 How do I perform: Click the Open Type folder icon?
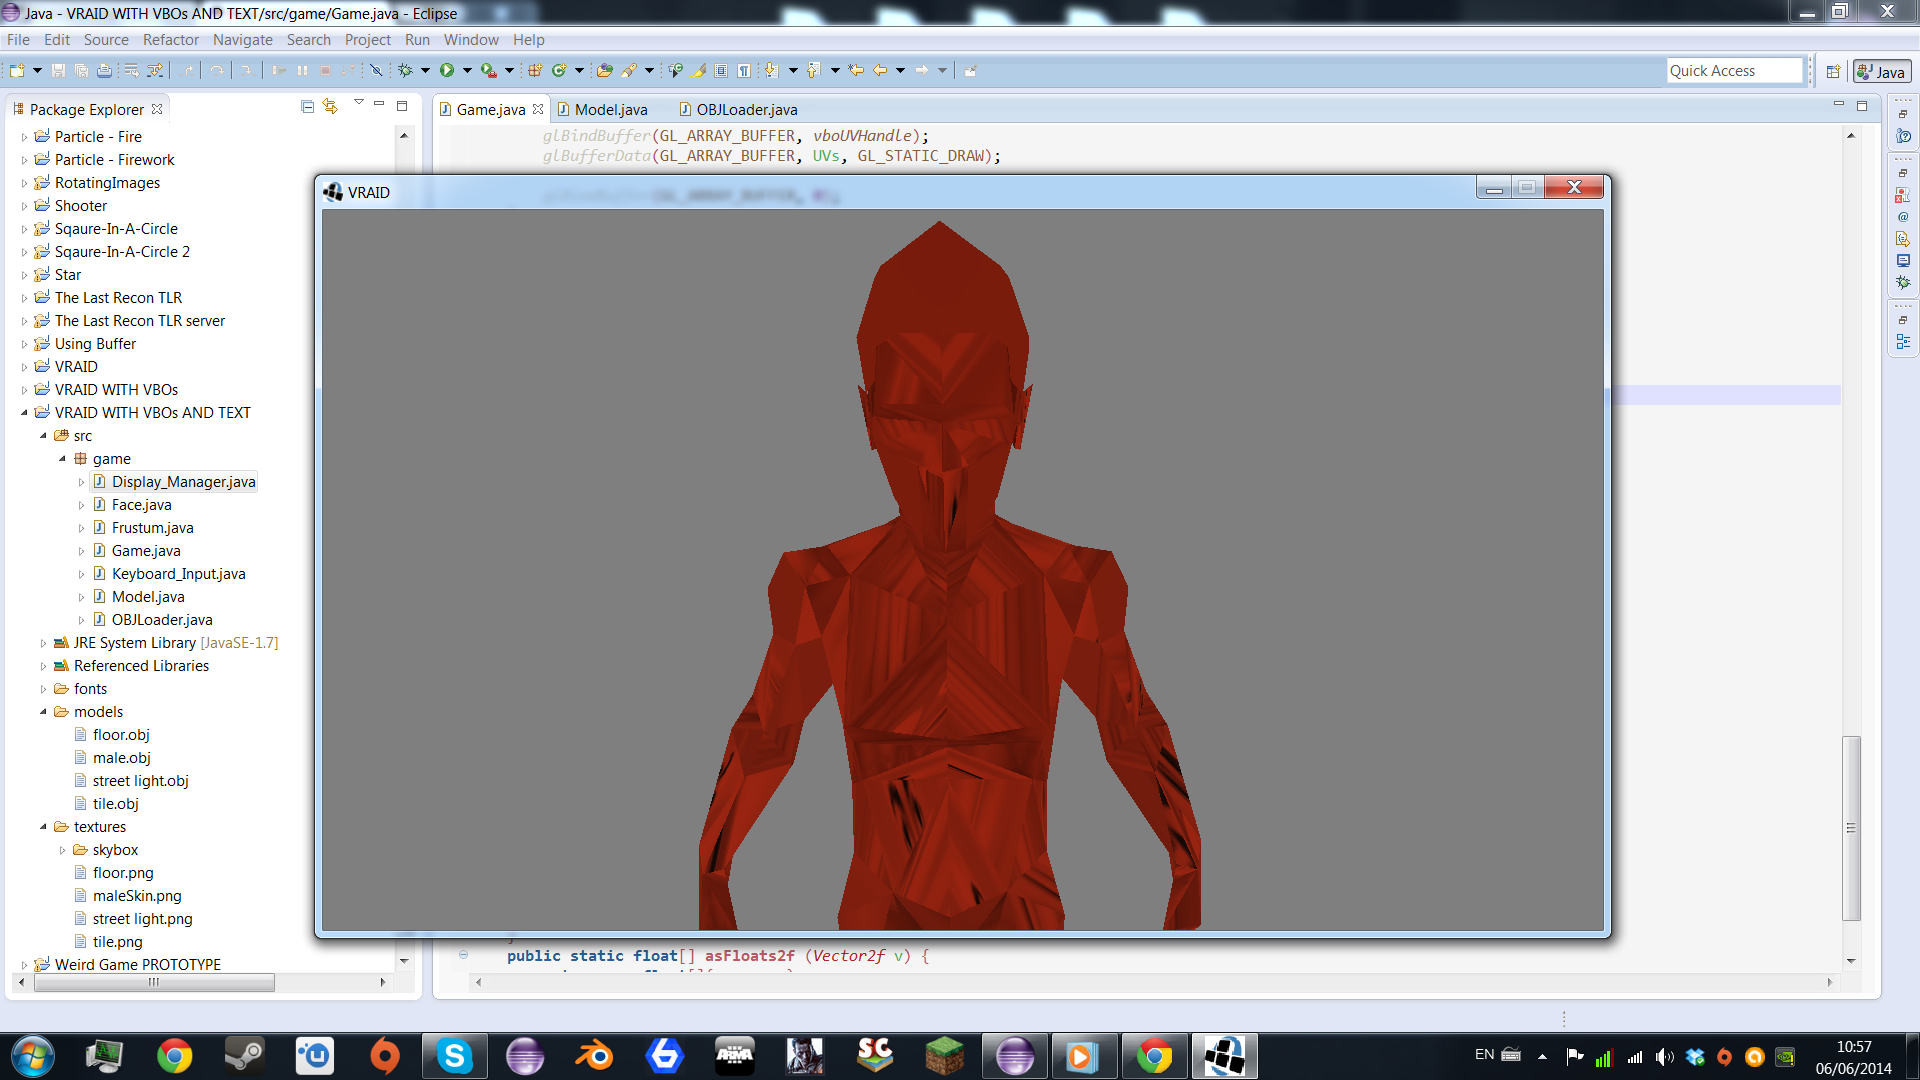click(604, 70)
